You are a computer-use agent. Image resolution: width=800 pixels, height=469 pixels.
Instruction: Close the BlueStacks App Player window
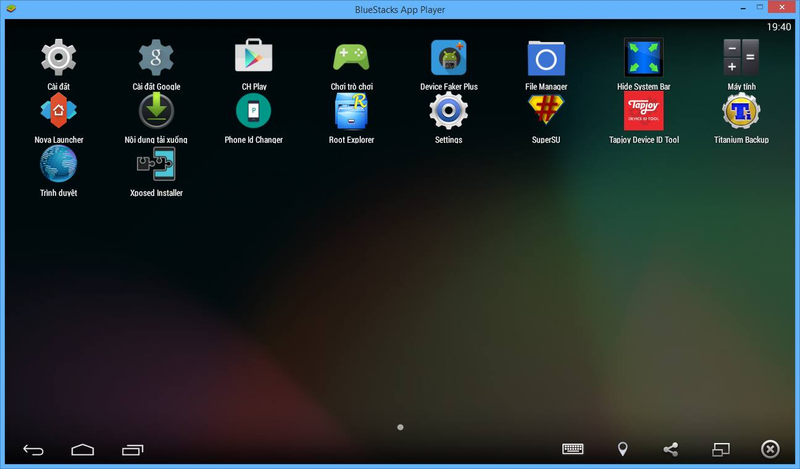pos(782,7)
